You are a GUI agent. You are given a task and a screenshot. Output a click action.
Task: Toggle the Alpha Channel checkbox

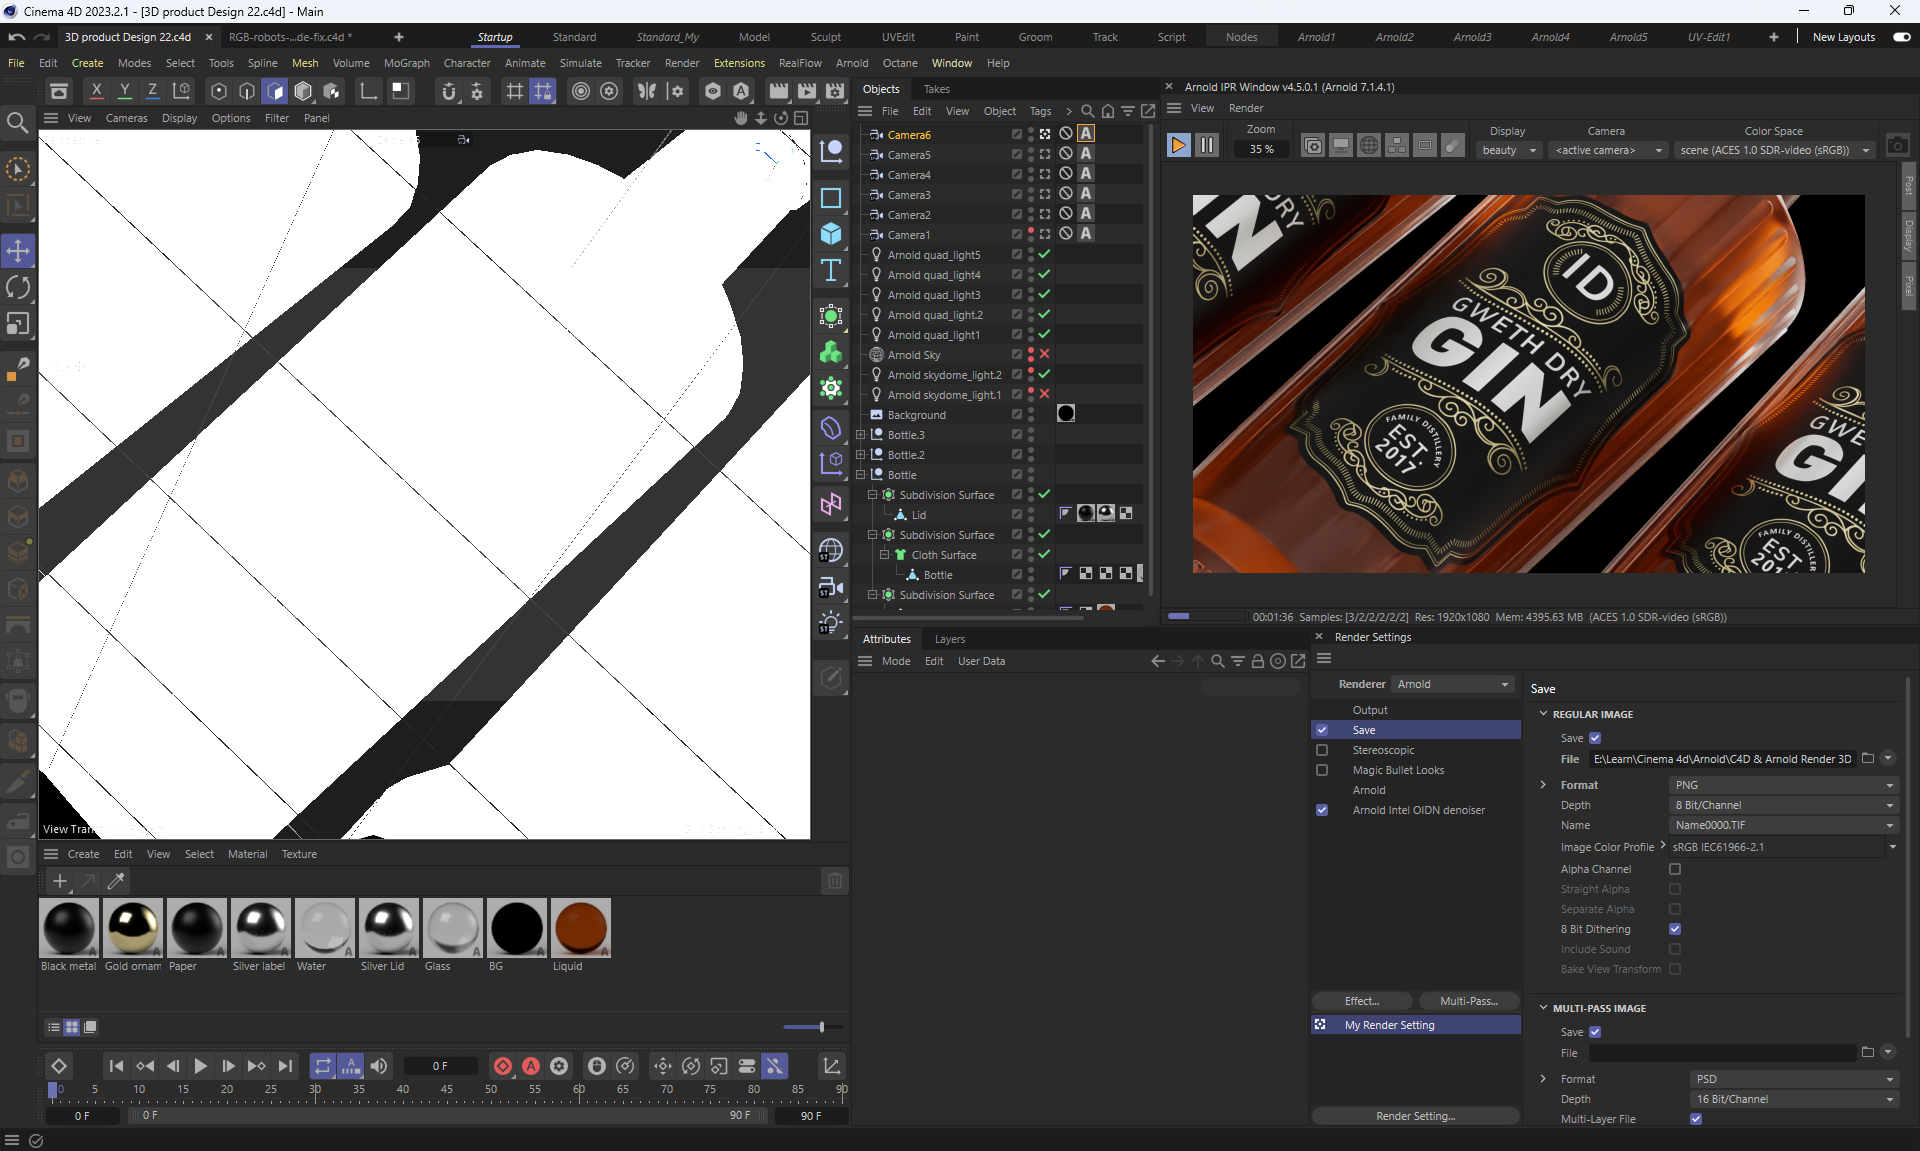point(1675,869)
